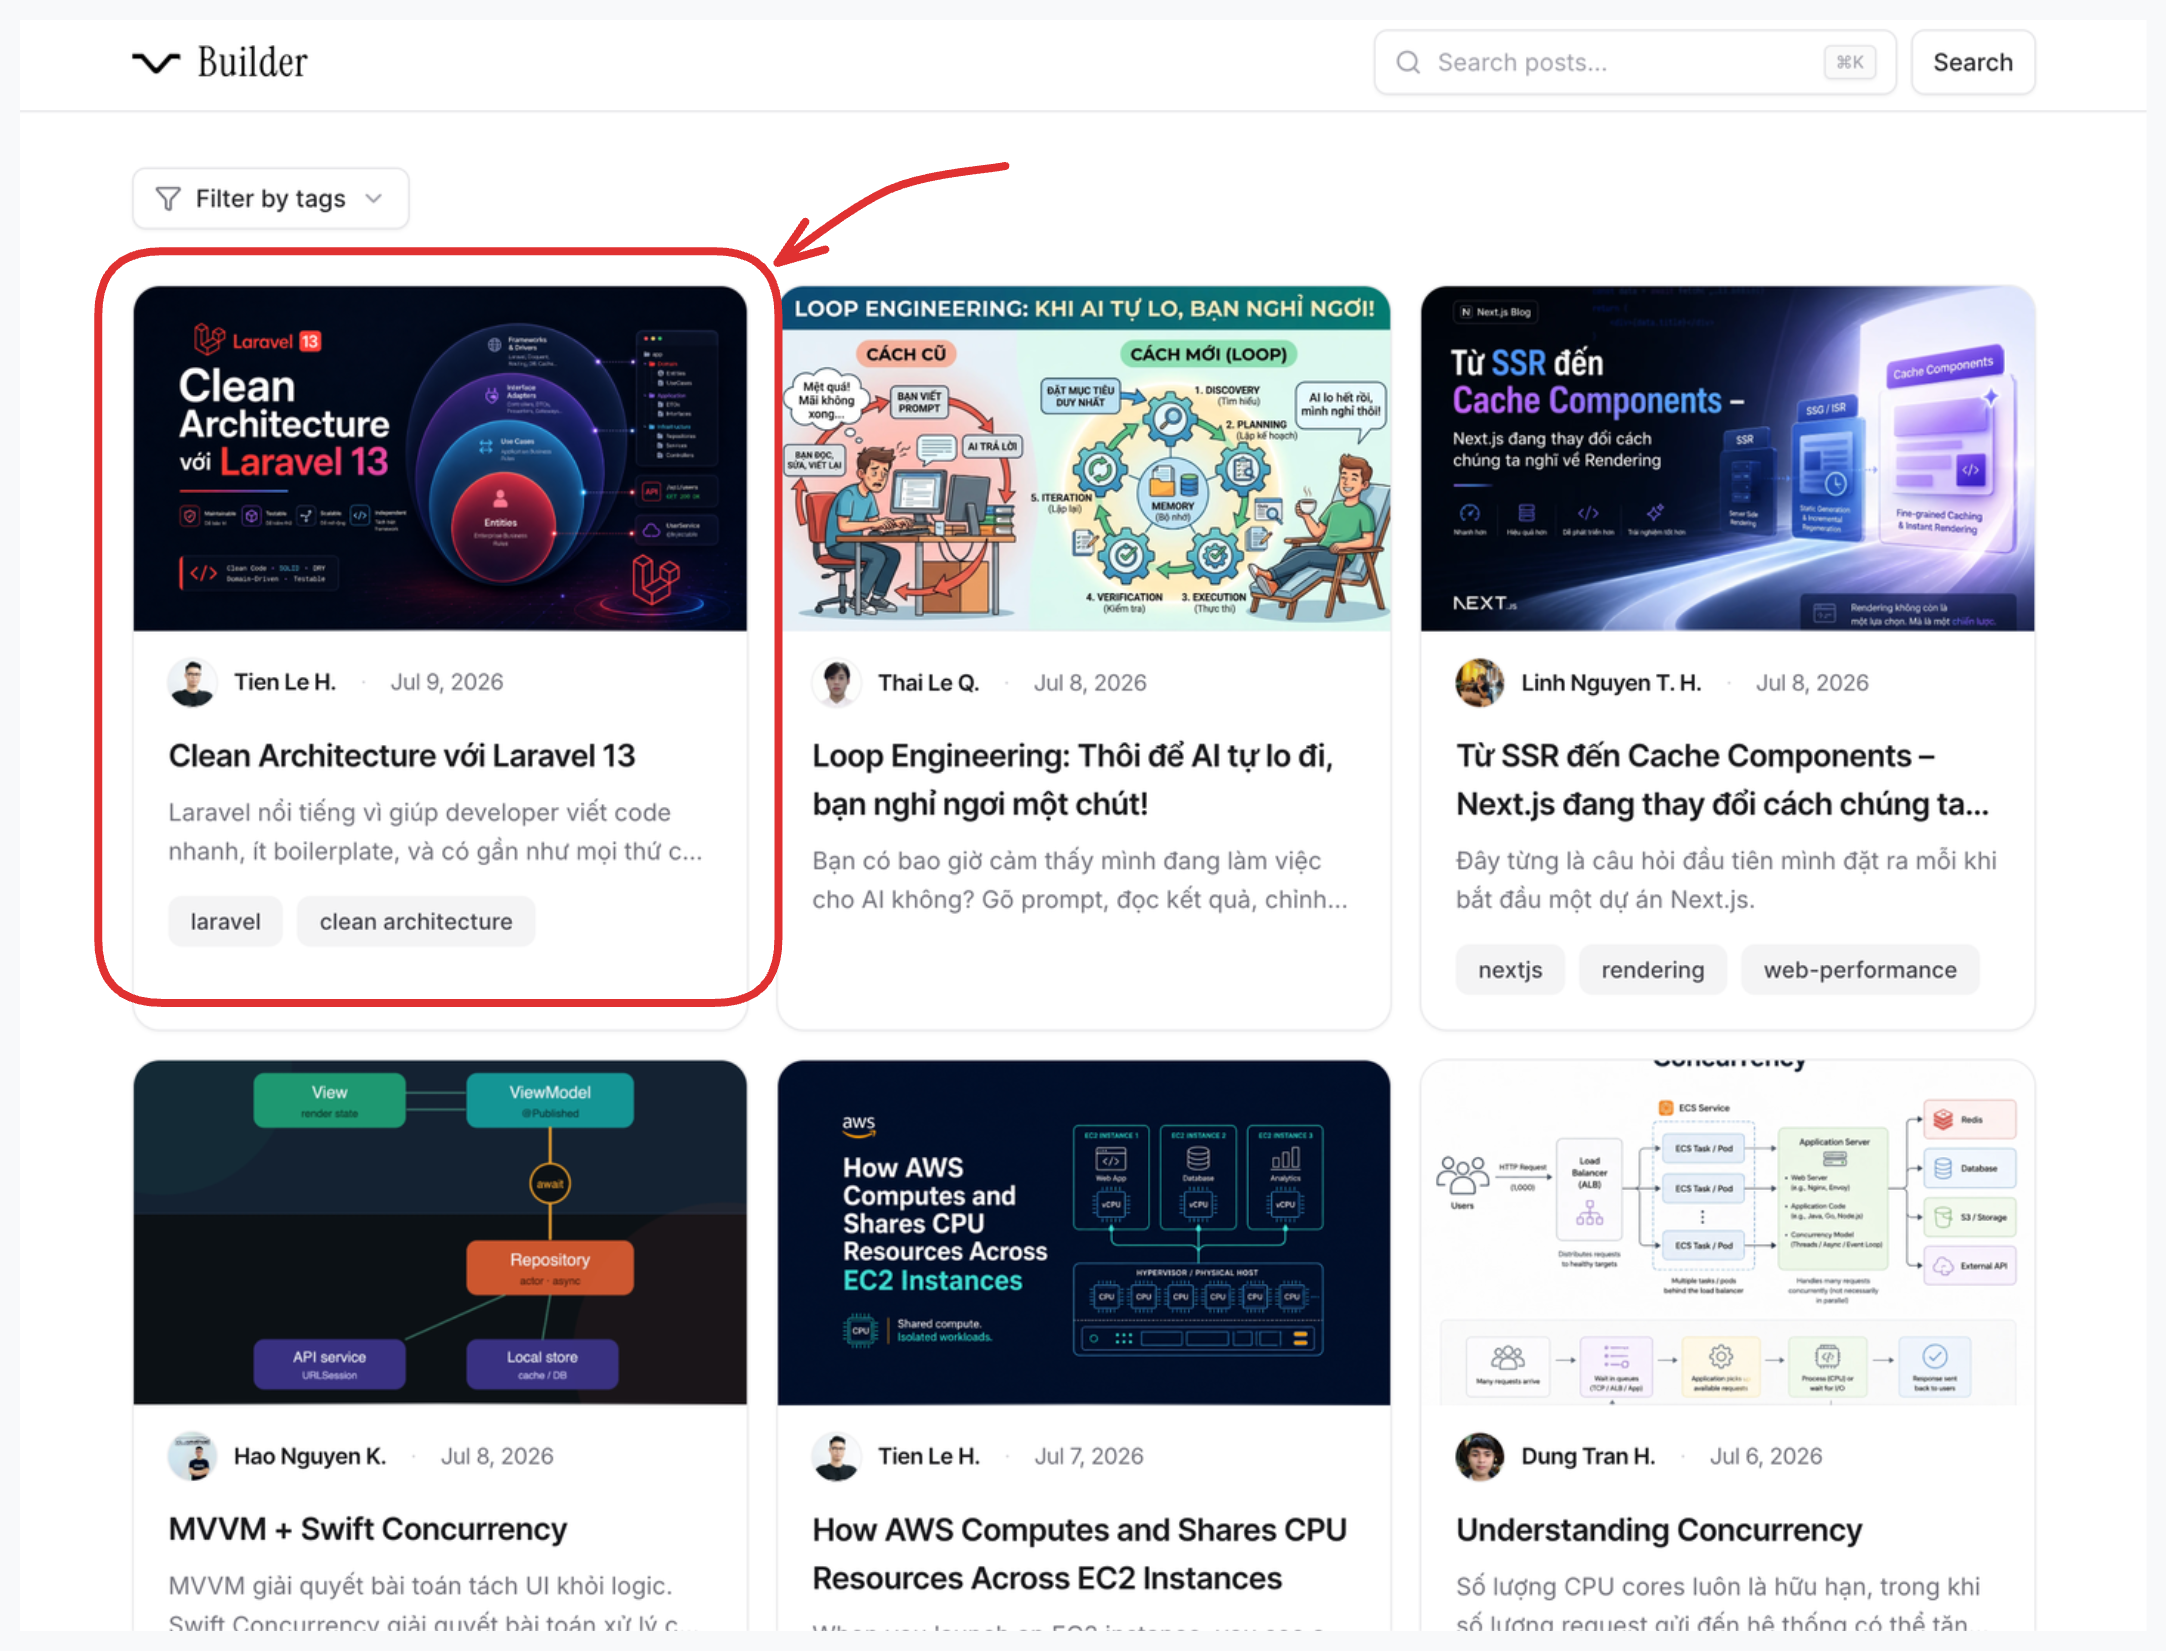The image size is (2166, 1651).
Task: Open the Laravel 13 Clean Architecture cover image
Action: (x=440, y=459)
